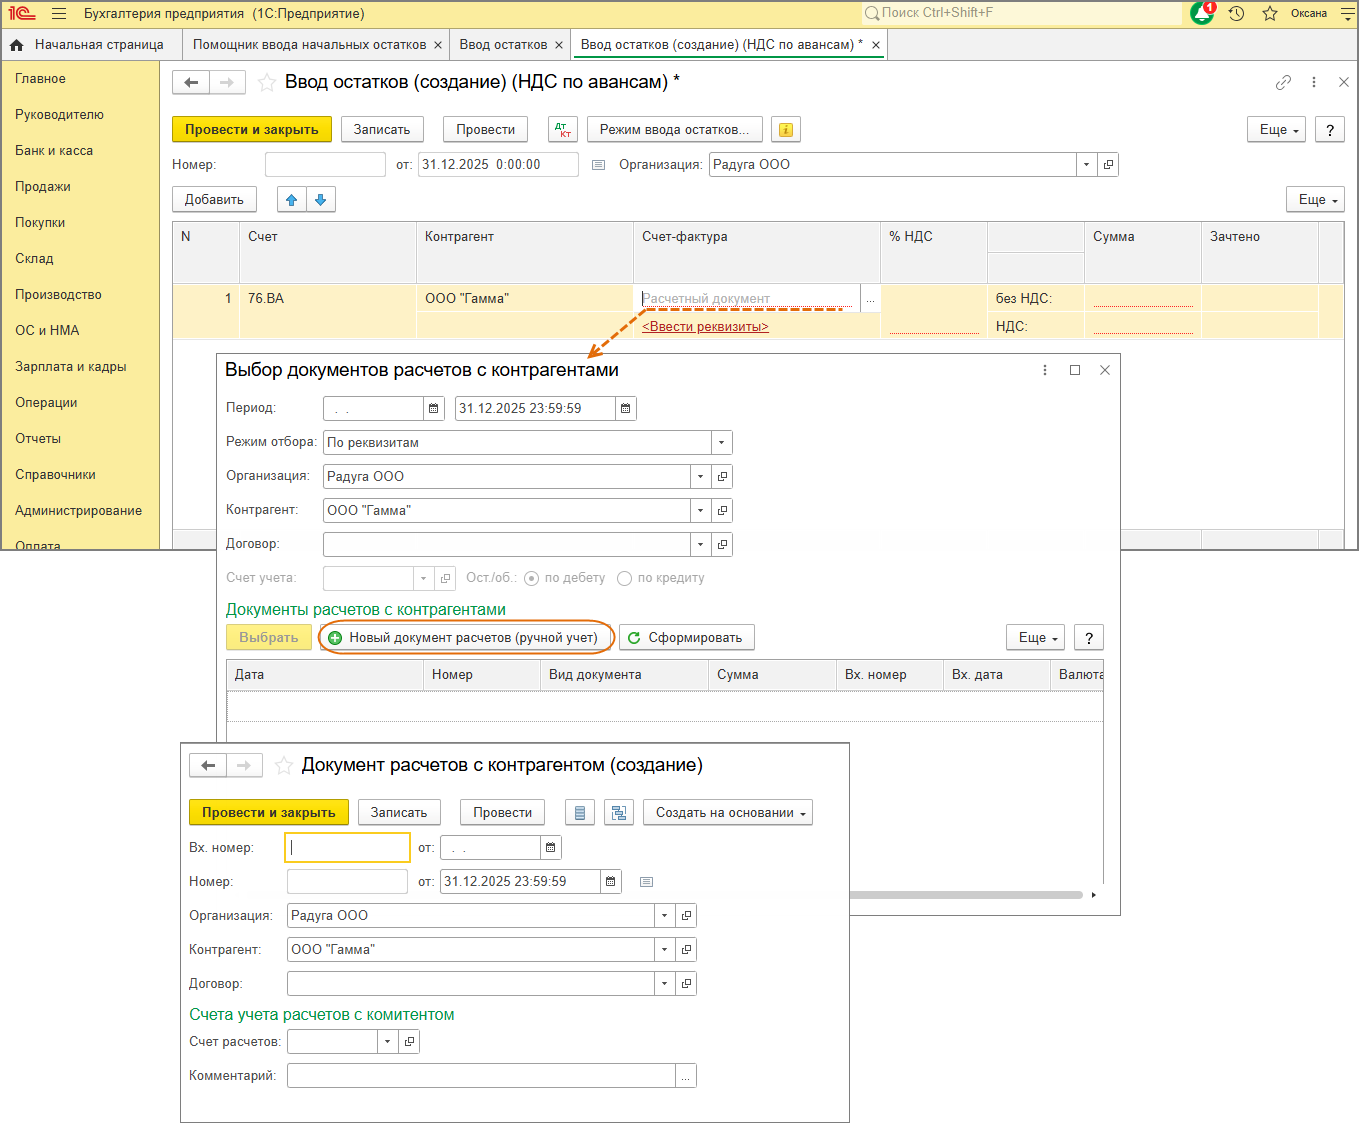Open Счет расчетов account card icon
1359x1126 pixels.
409,1042
